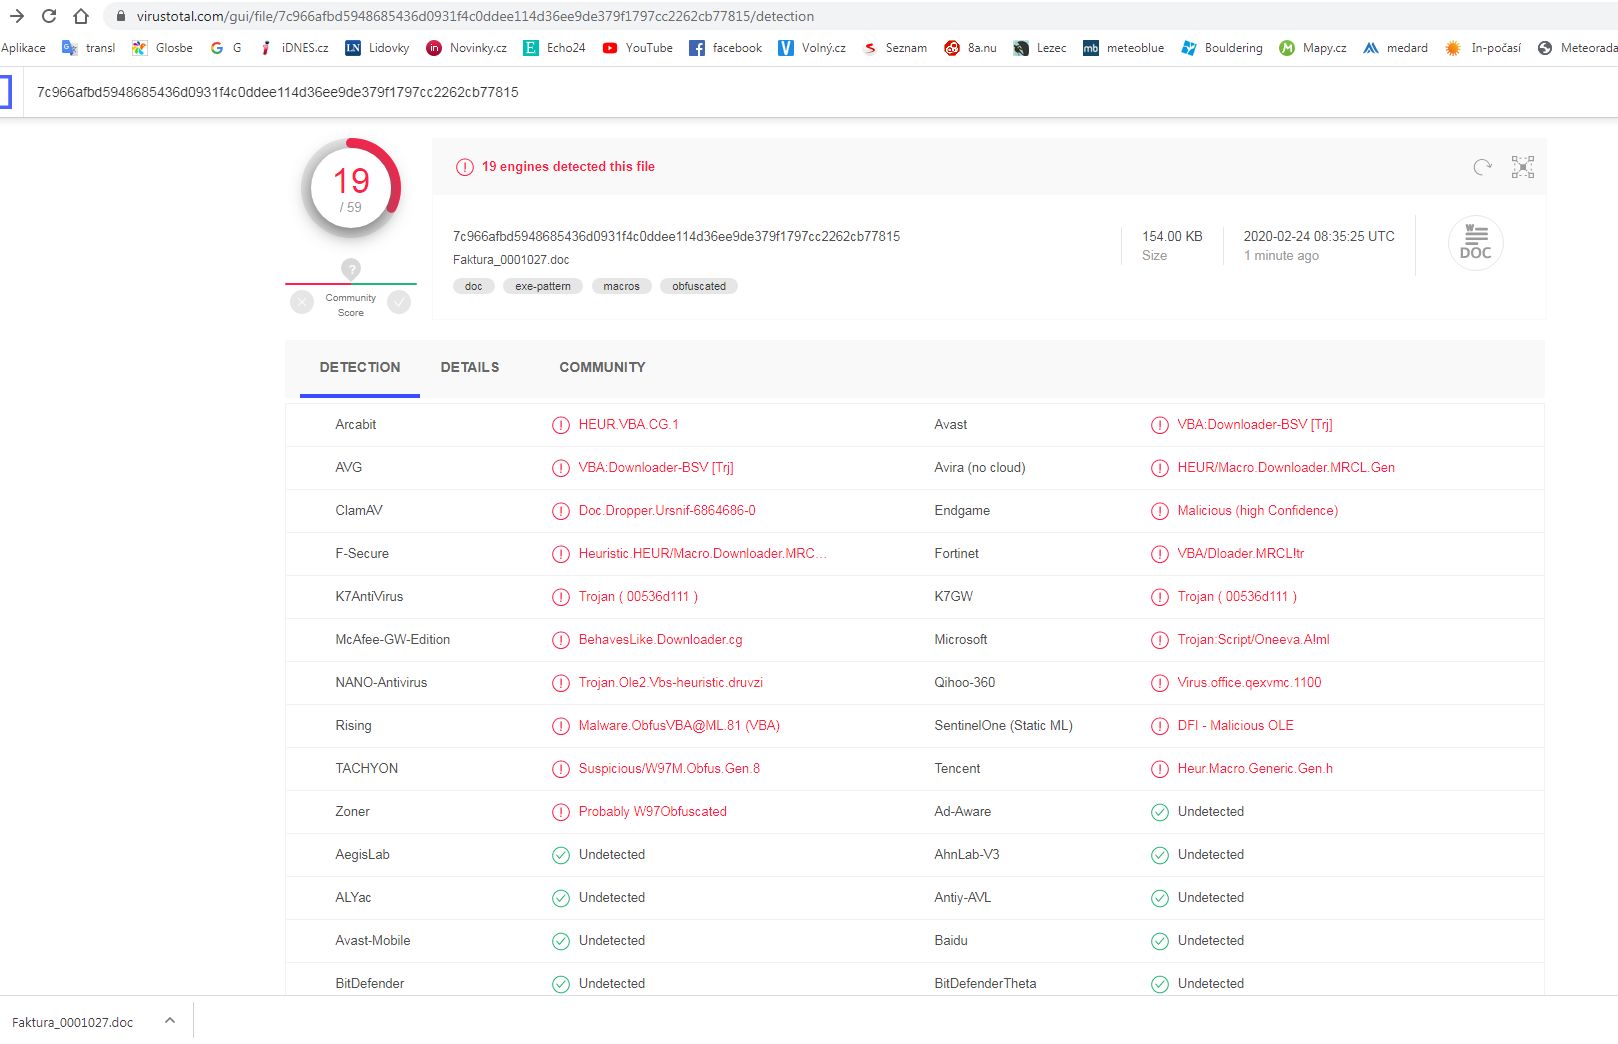Click the exe-pattern tag

pyautogui.click(x=543, y=286)
